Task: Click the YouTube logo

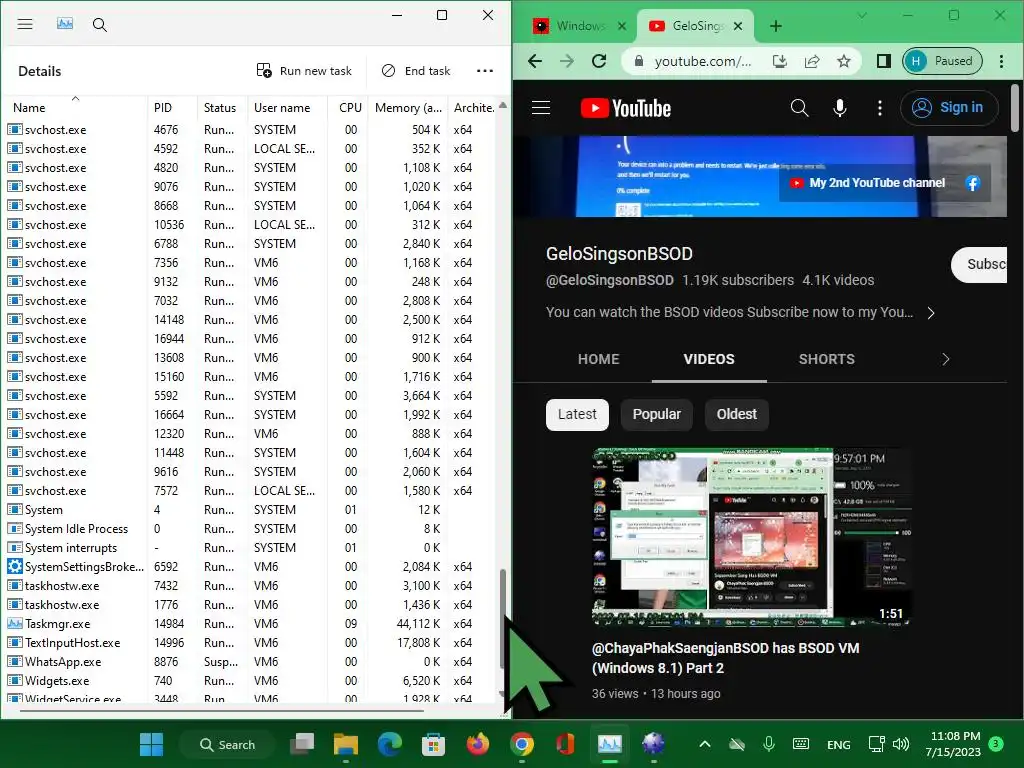Action: (626, 108)
